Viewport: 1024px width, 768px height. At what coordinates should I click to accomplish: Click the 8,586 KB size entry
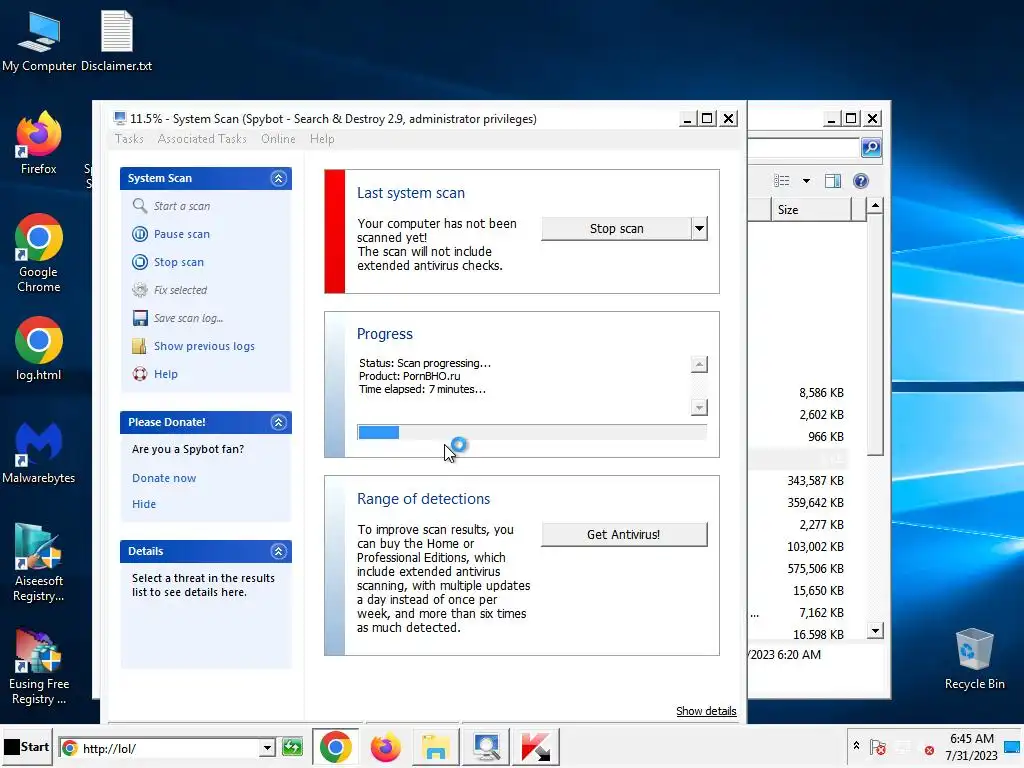tap(821, 392)
